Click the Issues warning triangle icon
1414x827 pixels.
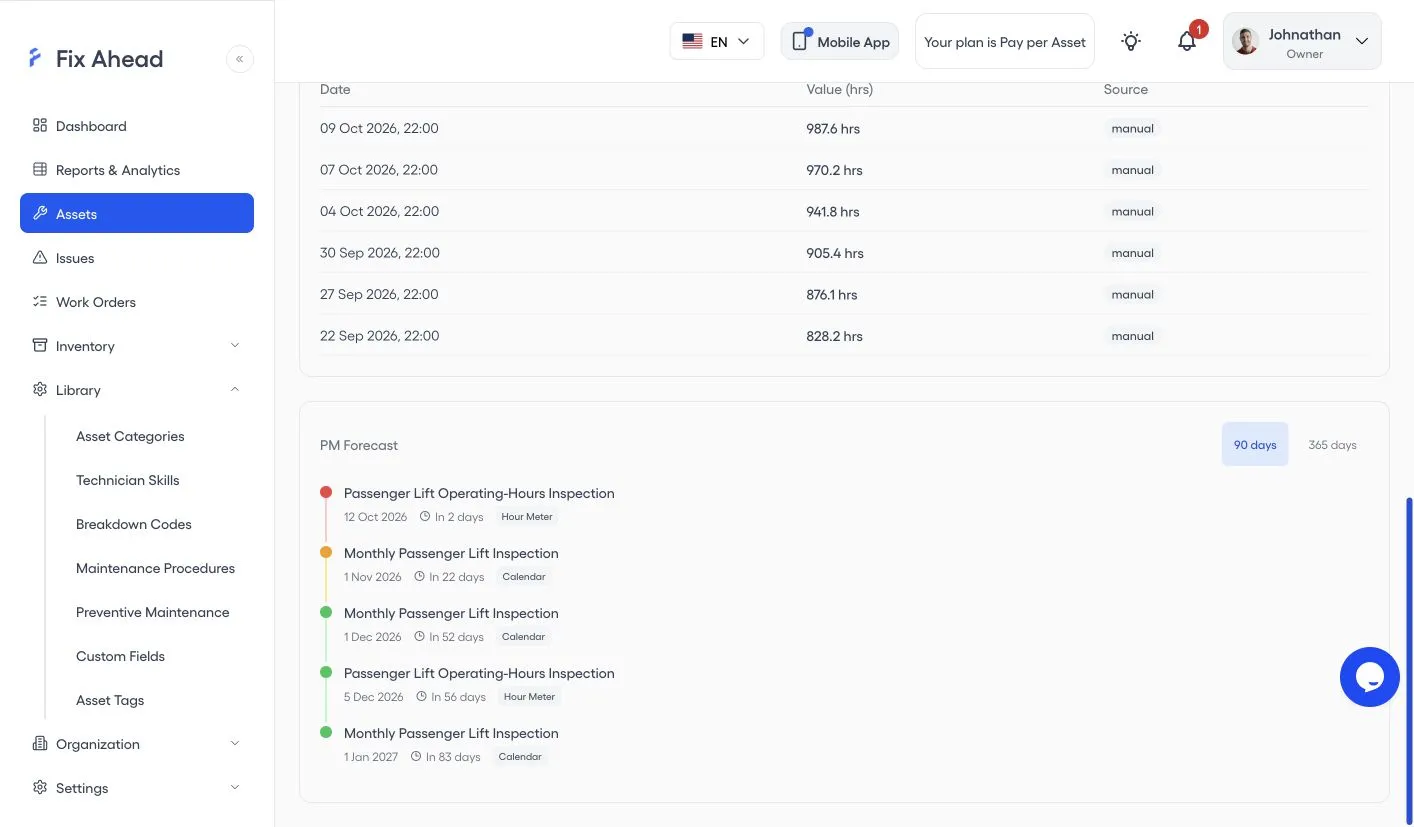pyautogui.click(x=40, y=257)
